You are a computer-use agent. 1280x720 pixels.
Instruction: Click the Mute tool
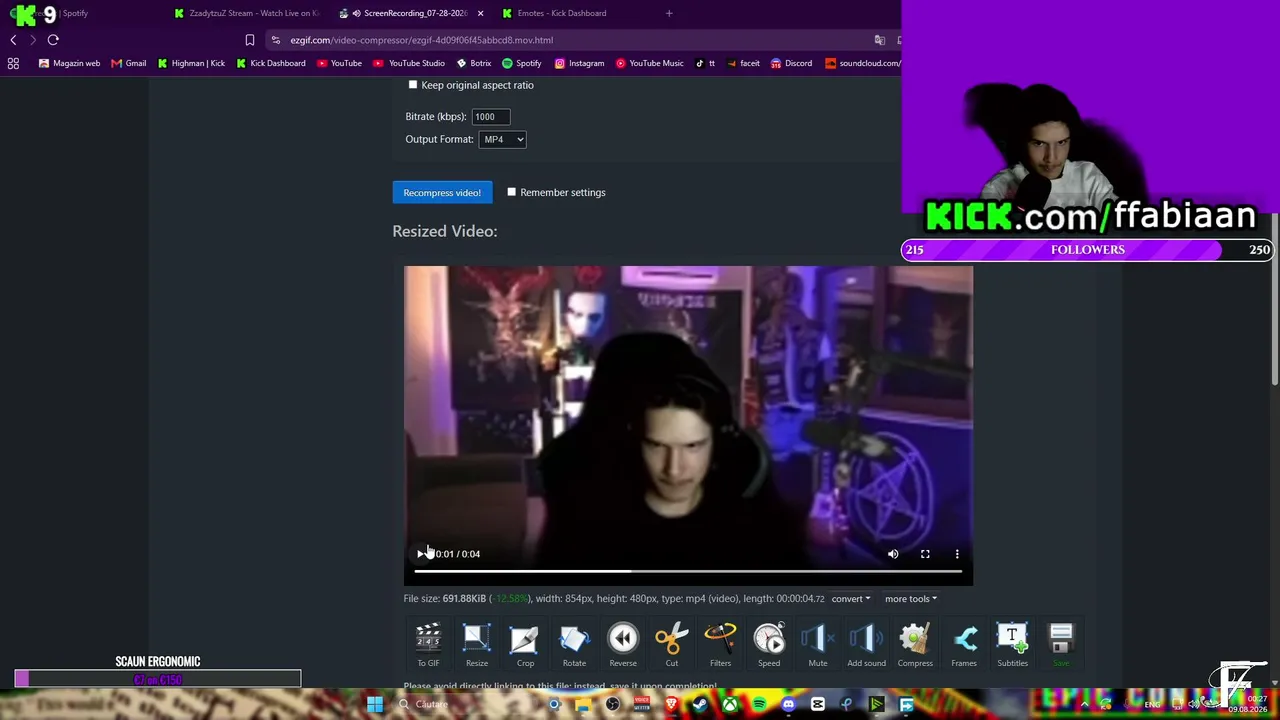point(818,645)
